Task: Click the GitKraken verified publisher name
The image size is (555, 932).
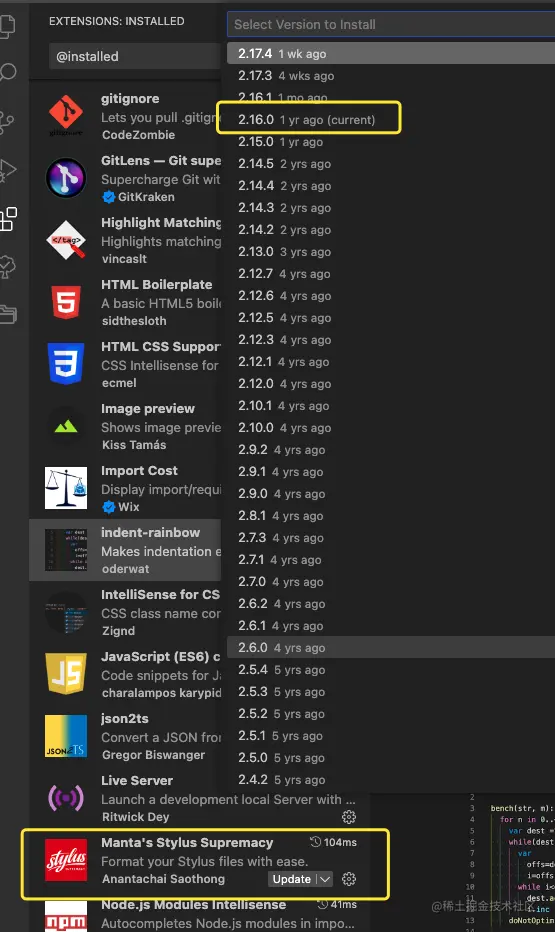Action: coord(146,197)
